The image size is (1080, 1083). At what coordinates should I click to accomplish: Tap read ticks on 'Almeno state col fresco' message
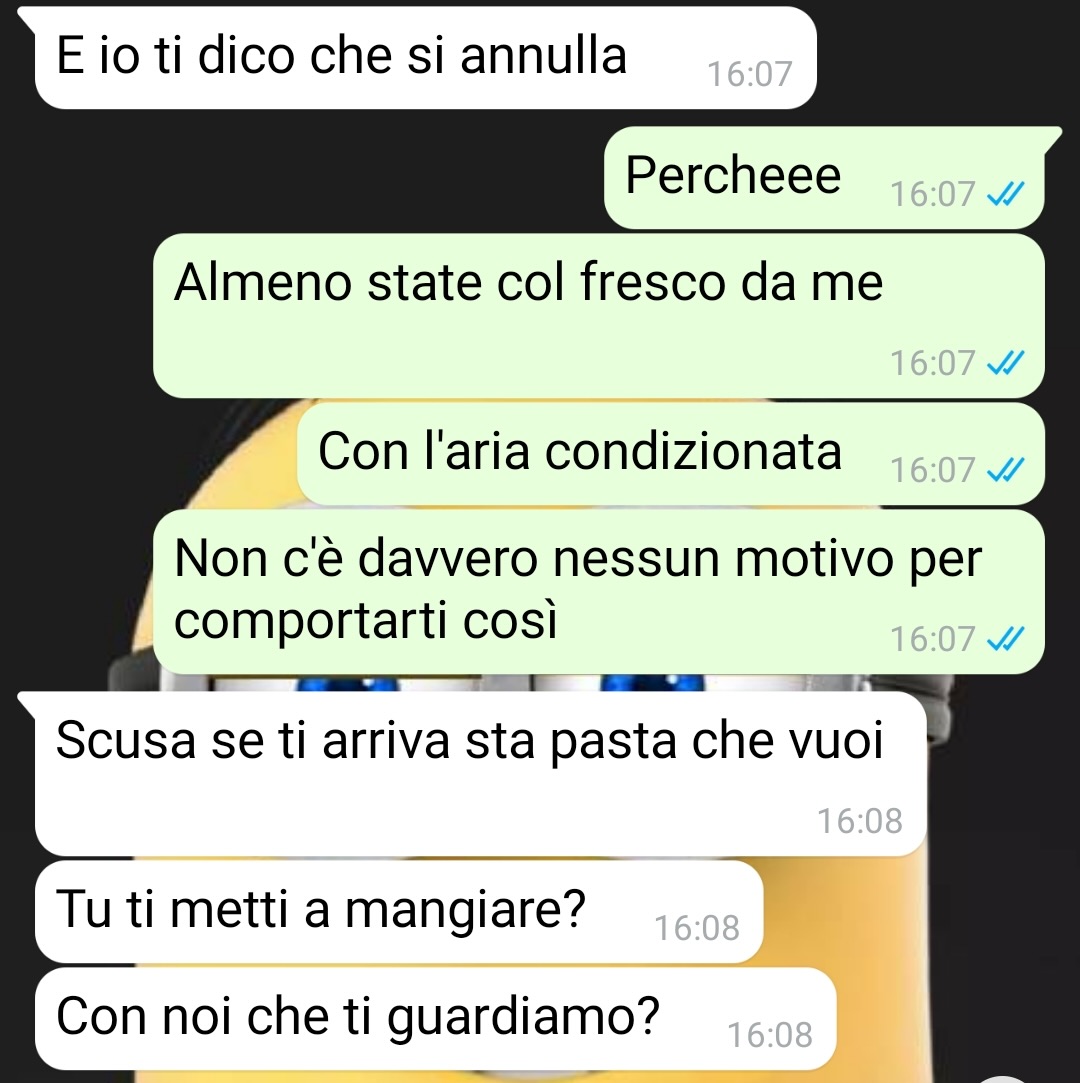coord(1005,363)
